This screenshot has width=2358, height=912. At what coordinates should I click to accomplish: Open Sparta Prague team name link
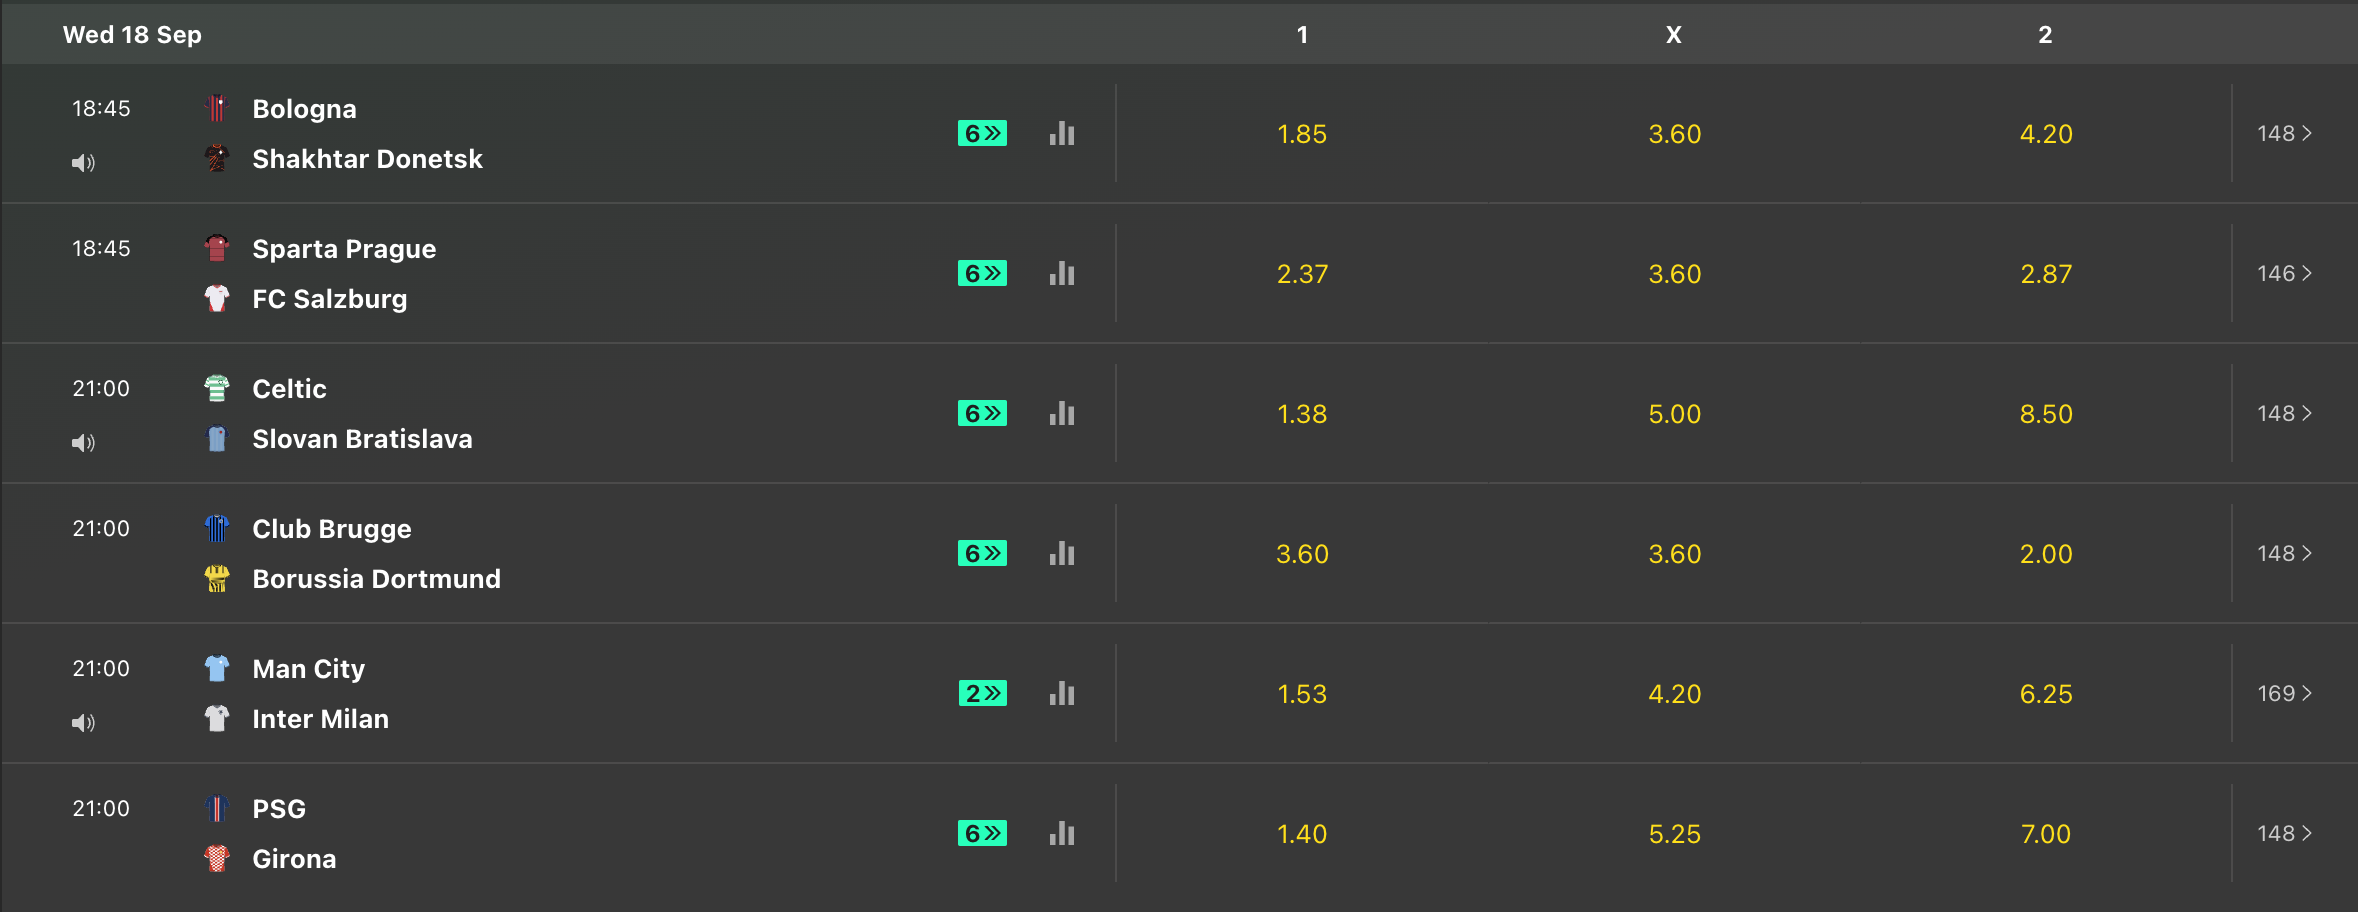(344, 249)
